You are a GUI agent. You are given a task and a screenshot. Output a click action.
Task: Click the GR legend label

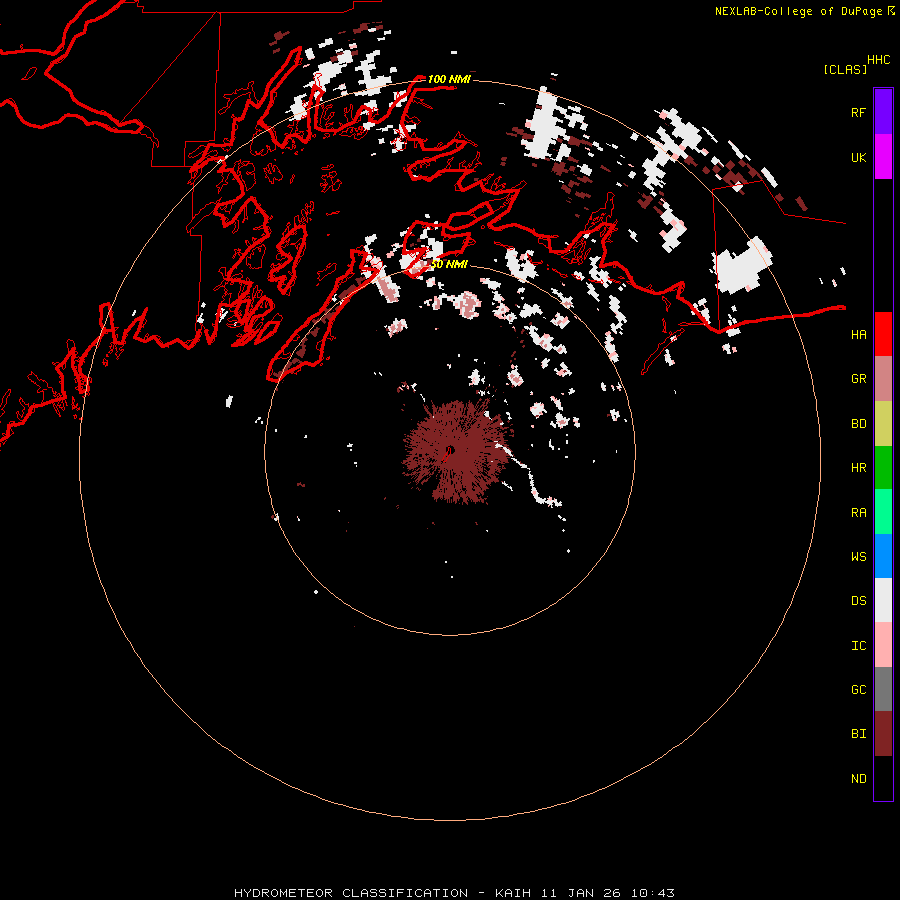click(858, 379)
